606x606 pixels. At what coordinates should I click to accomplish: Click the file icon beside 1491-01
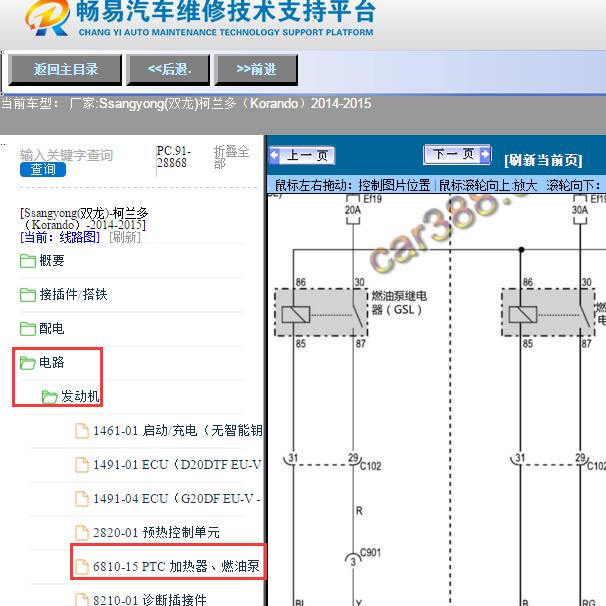click(x=82, y=465)
